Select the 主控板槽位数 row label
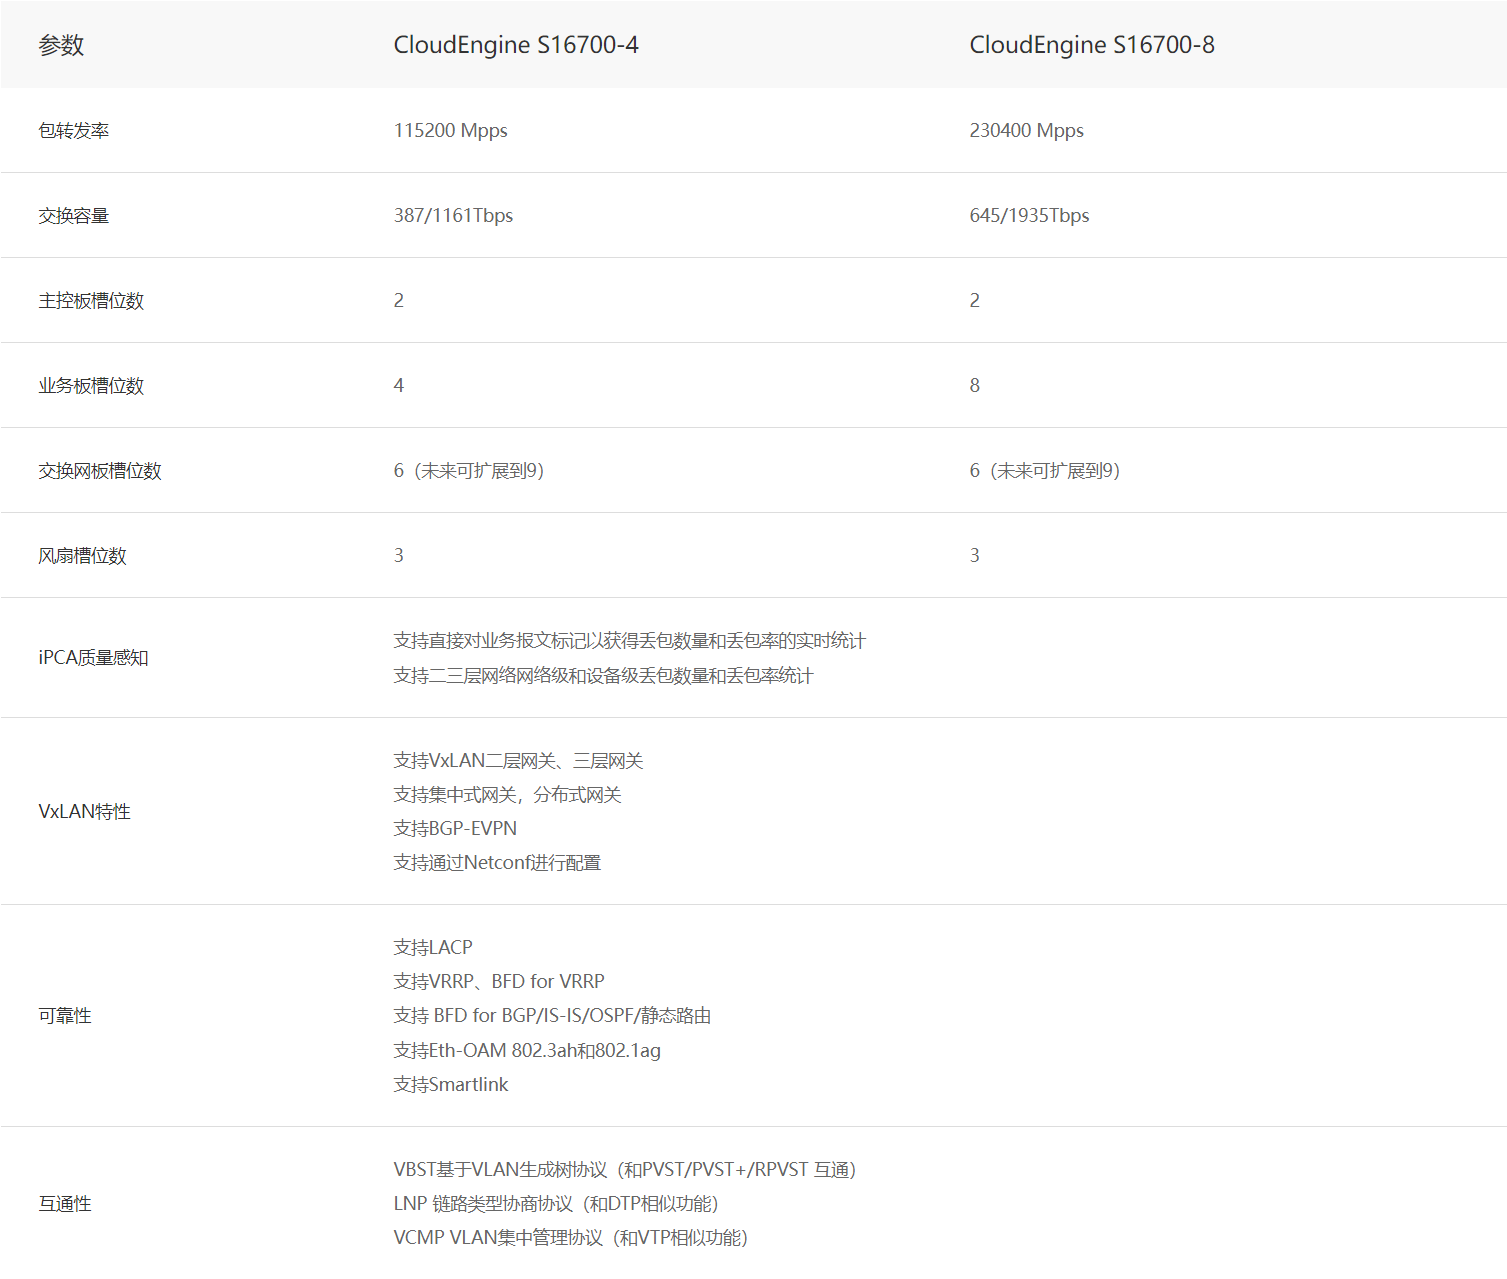1507x1279 pixels. pyautogui.click(x=91, y=300)
